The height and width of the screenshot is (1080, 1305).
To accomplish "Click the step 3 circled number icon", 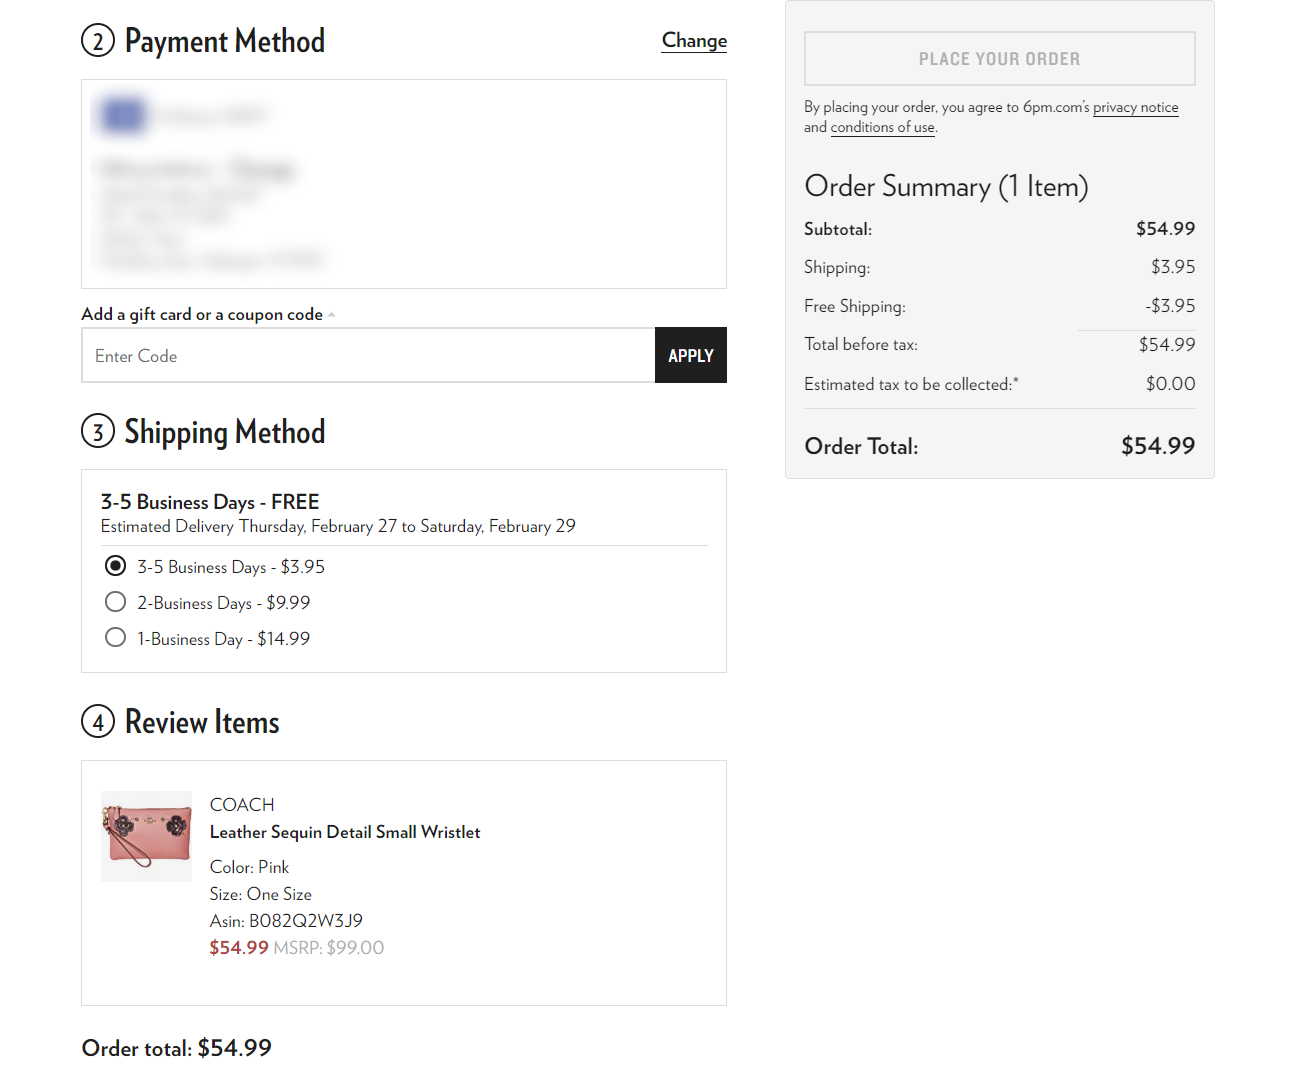I will pyautogui.click(x=98, y=432).
